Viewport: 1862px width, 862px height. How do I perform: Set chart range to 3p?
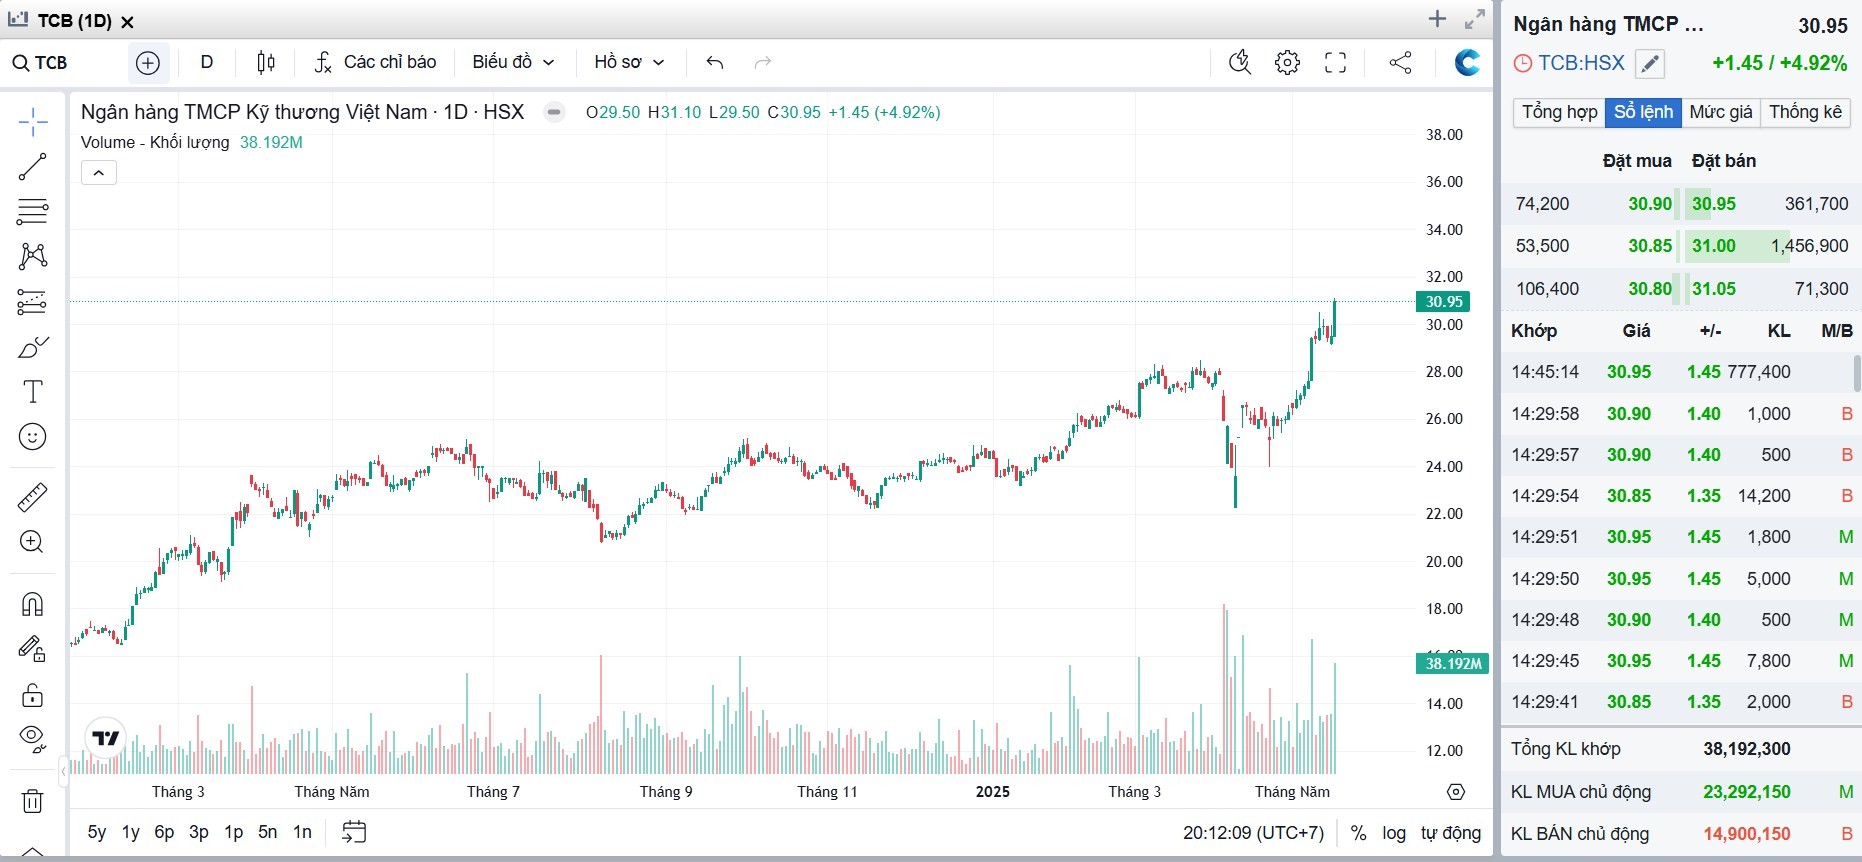(x=199, y=832)
